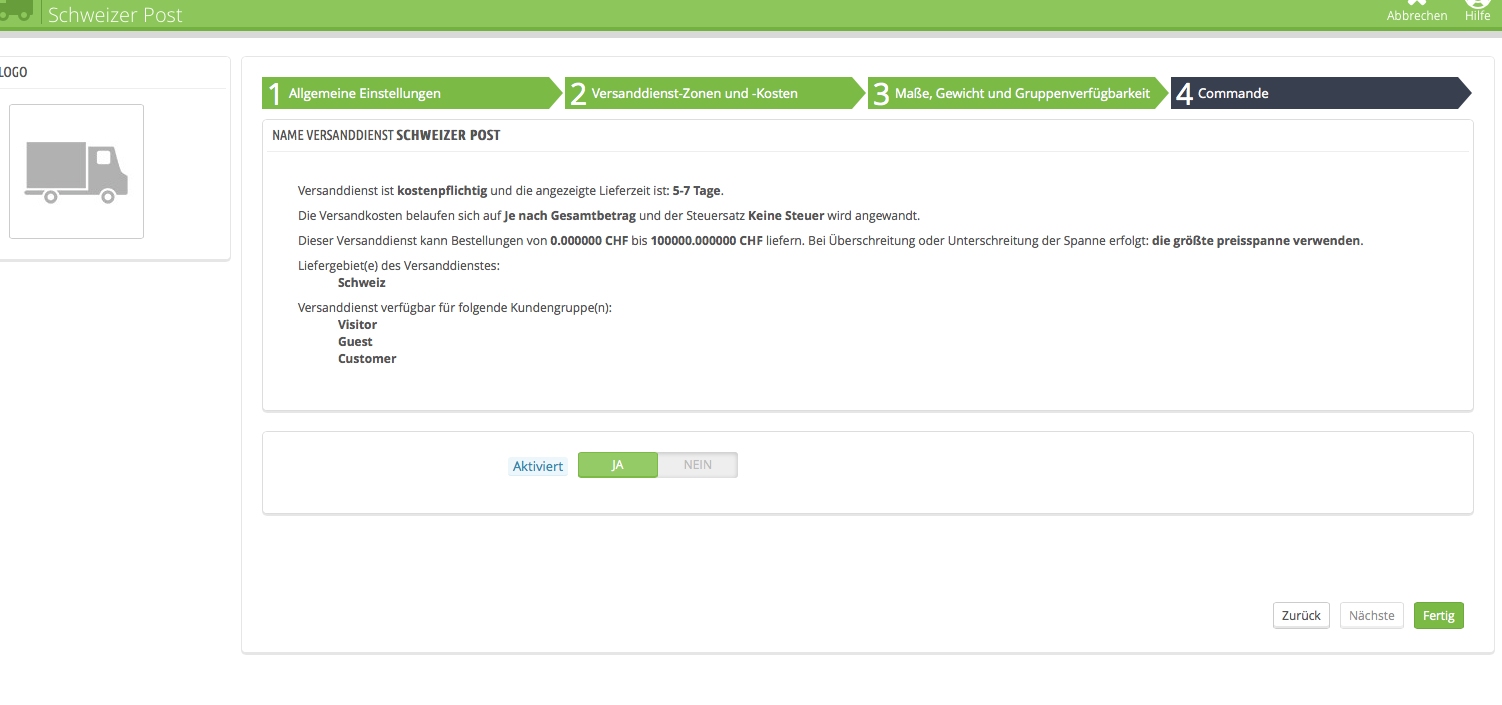The width and height of the screenshot is (1502, 705).
Task: Click the Schweizer Post page title
Action: coord(115,15)
